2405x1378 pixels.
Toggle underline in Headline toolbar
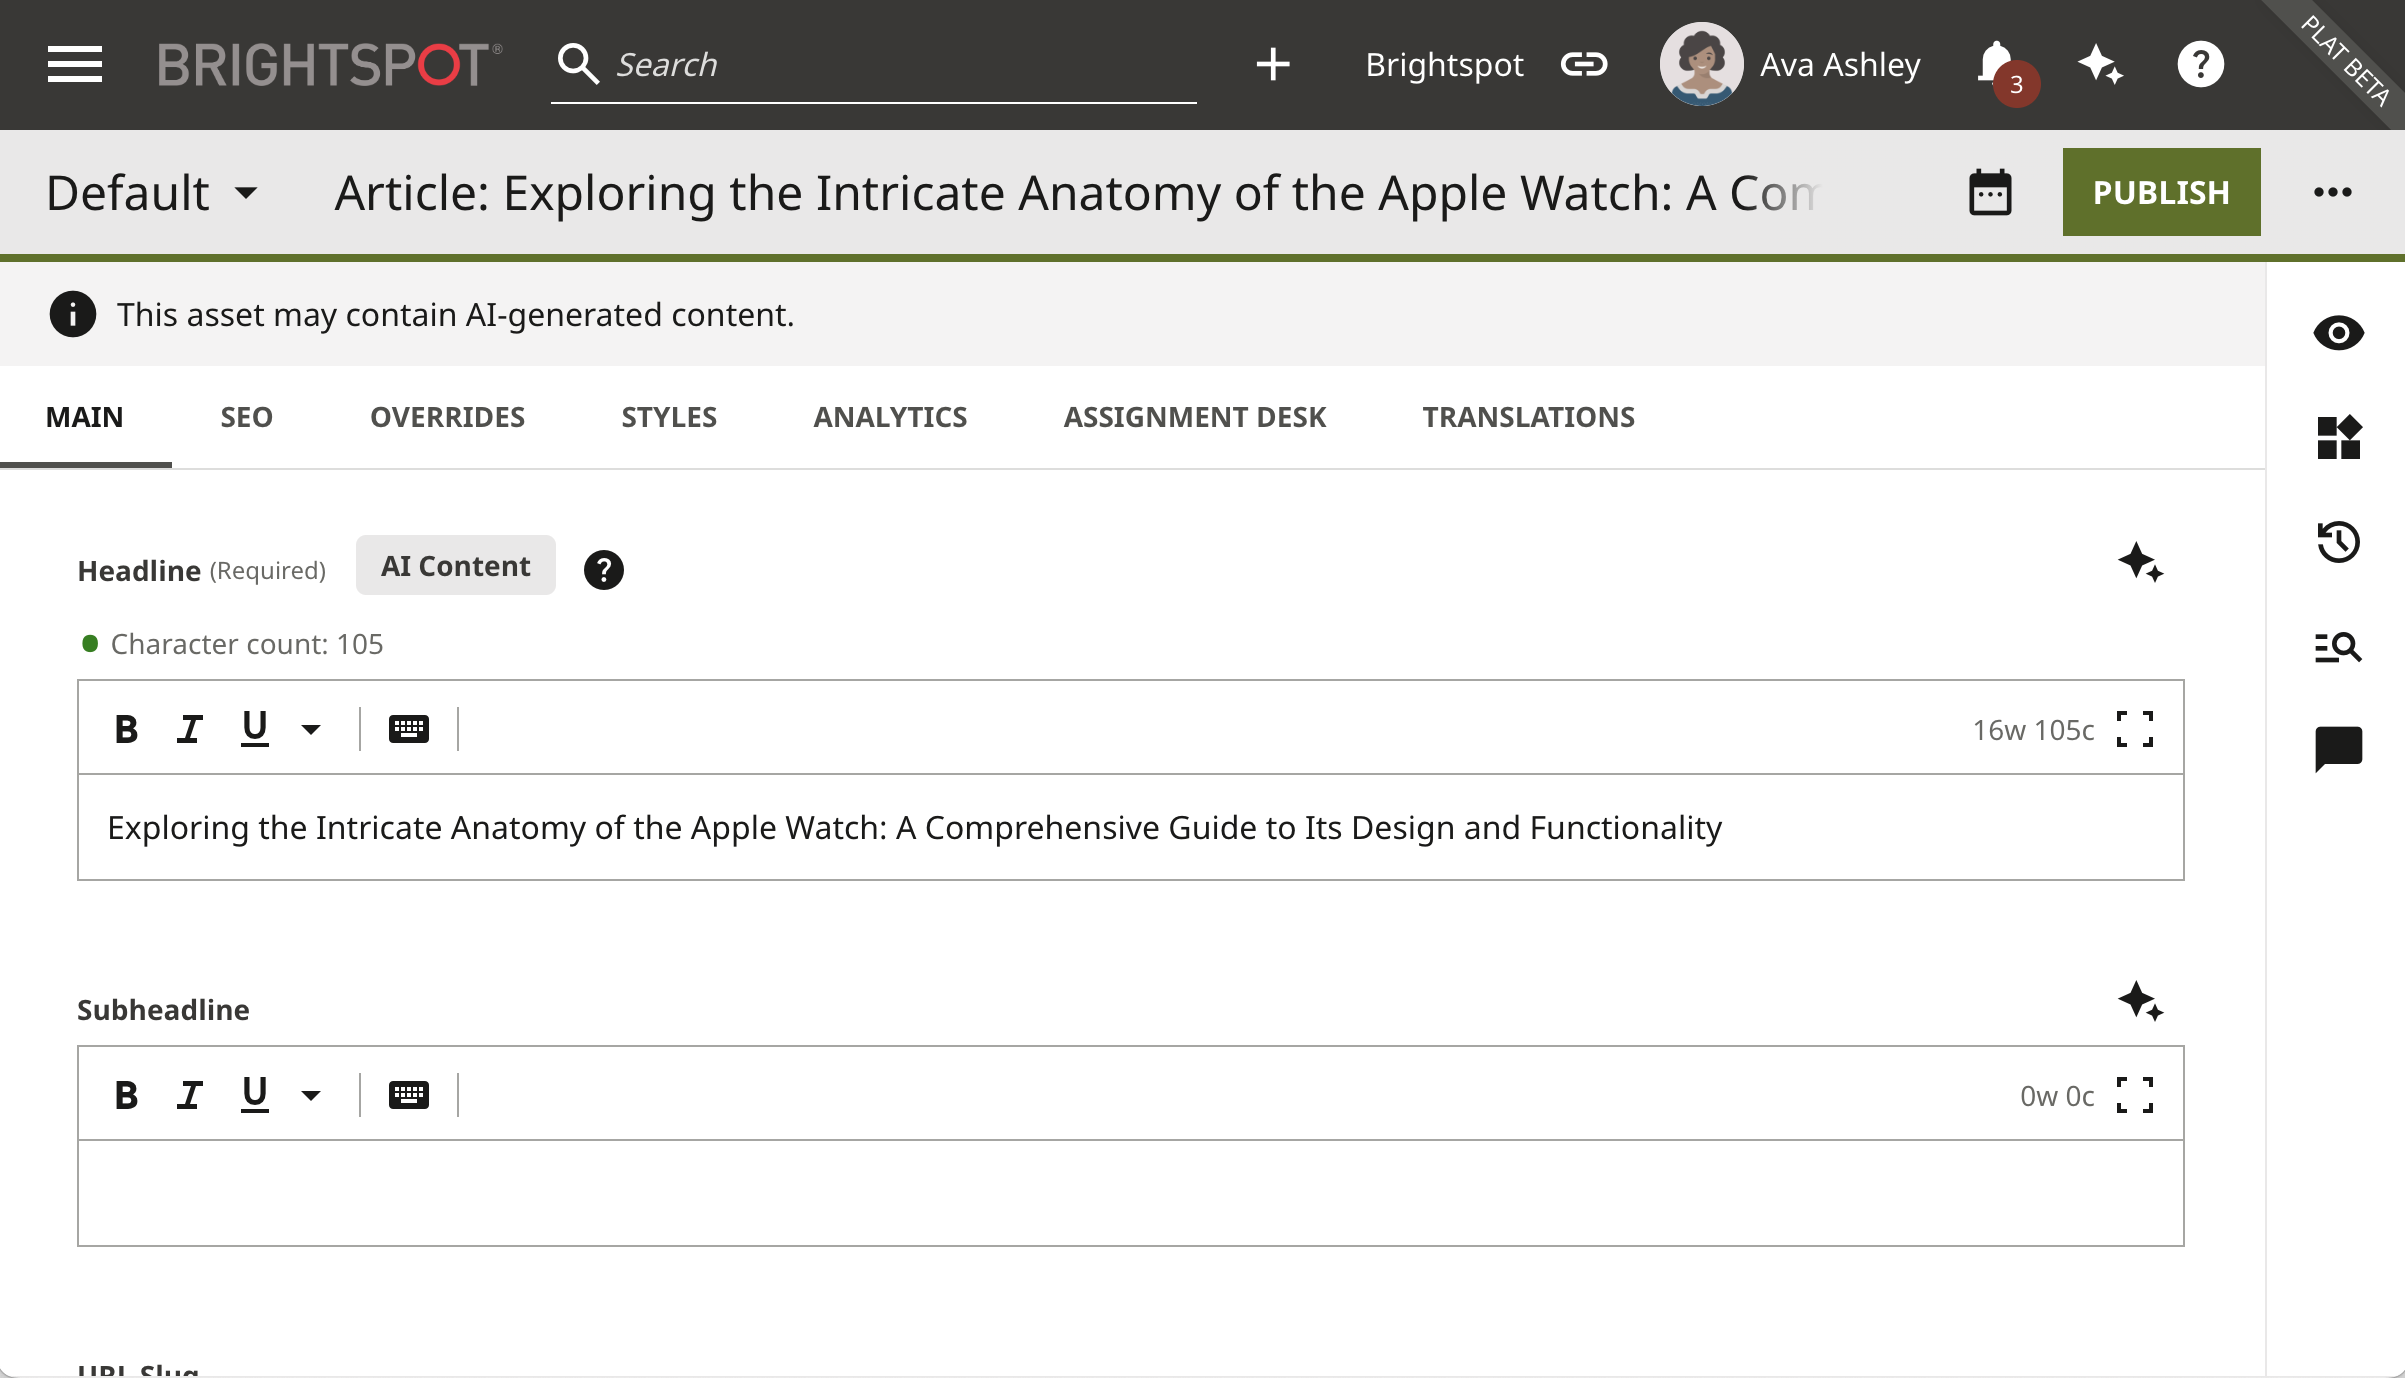point(255,729)
